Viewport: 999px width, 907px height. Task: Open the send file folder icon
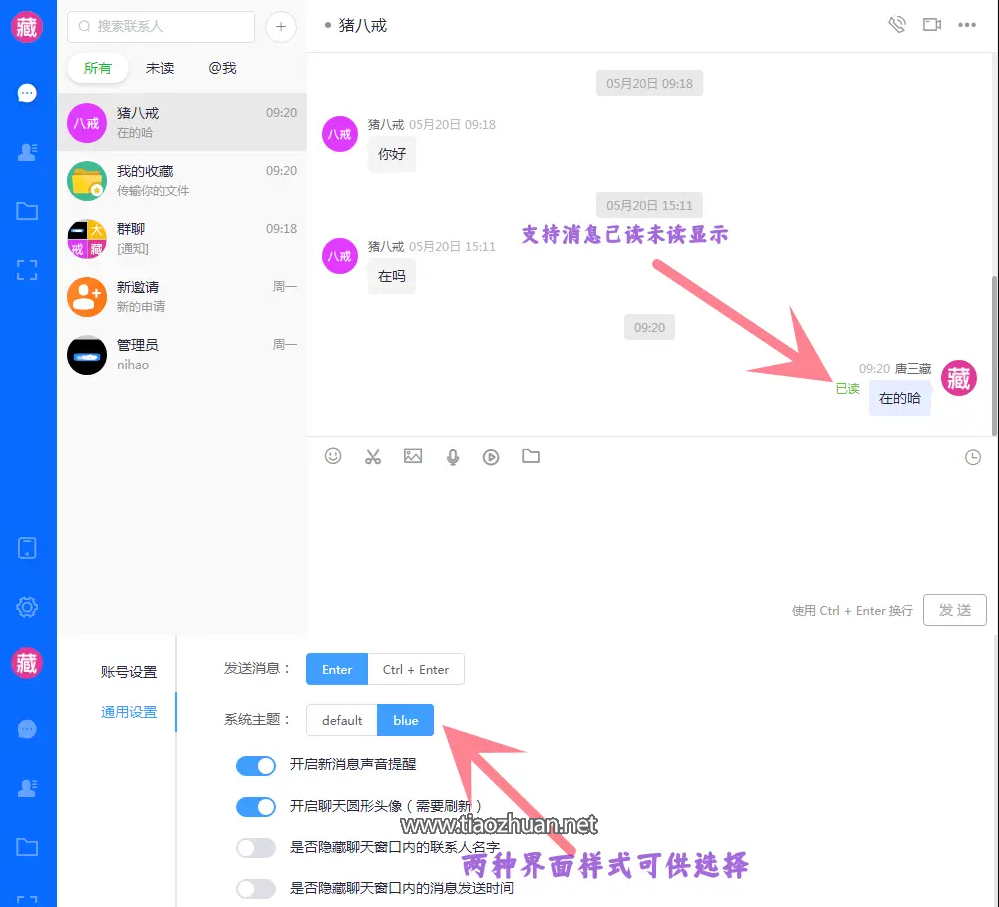[531, 456]
